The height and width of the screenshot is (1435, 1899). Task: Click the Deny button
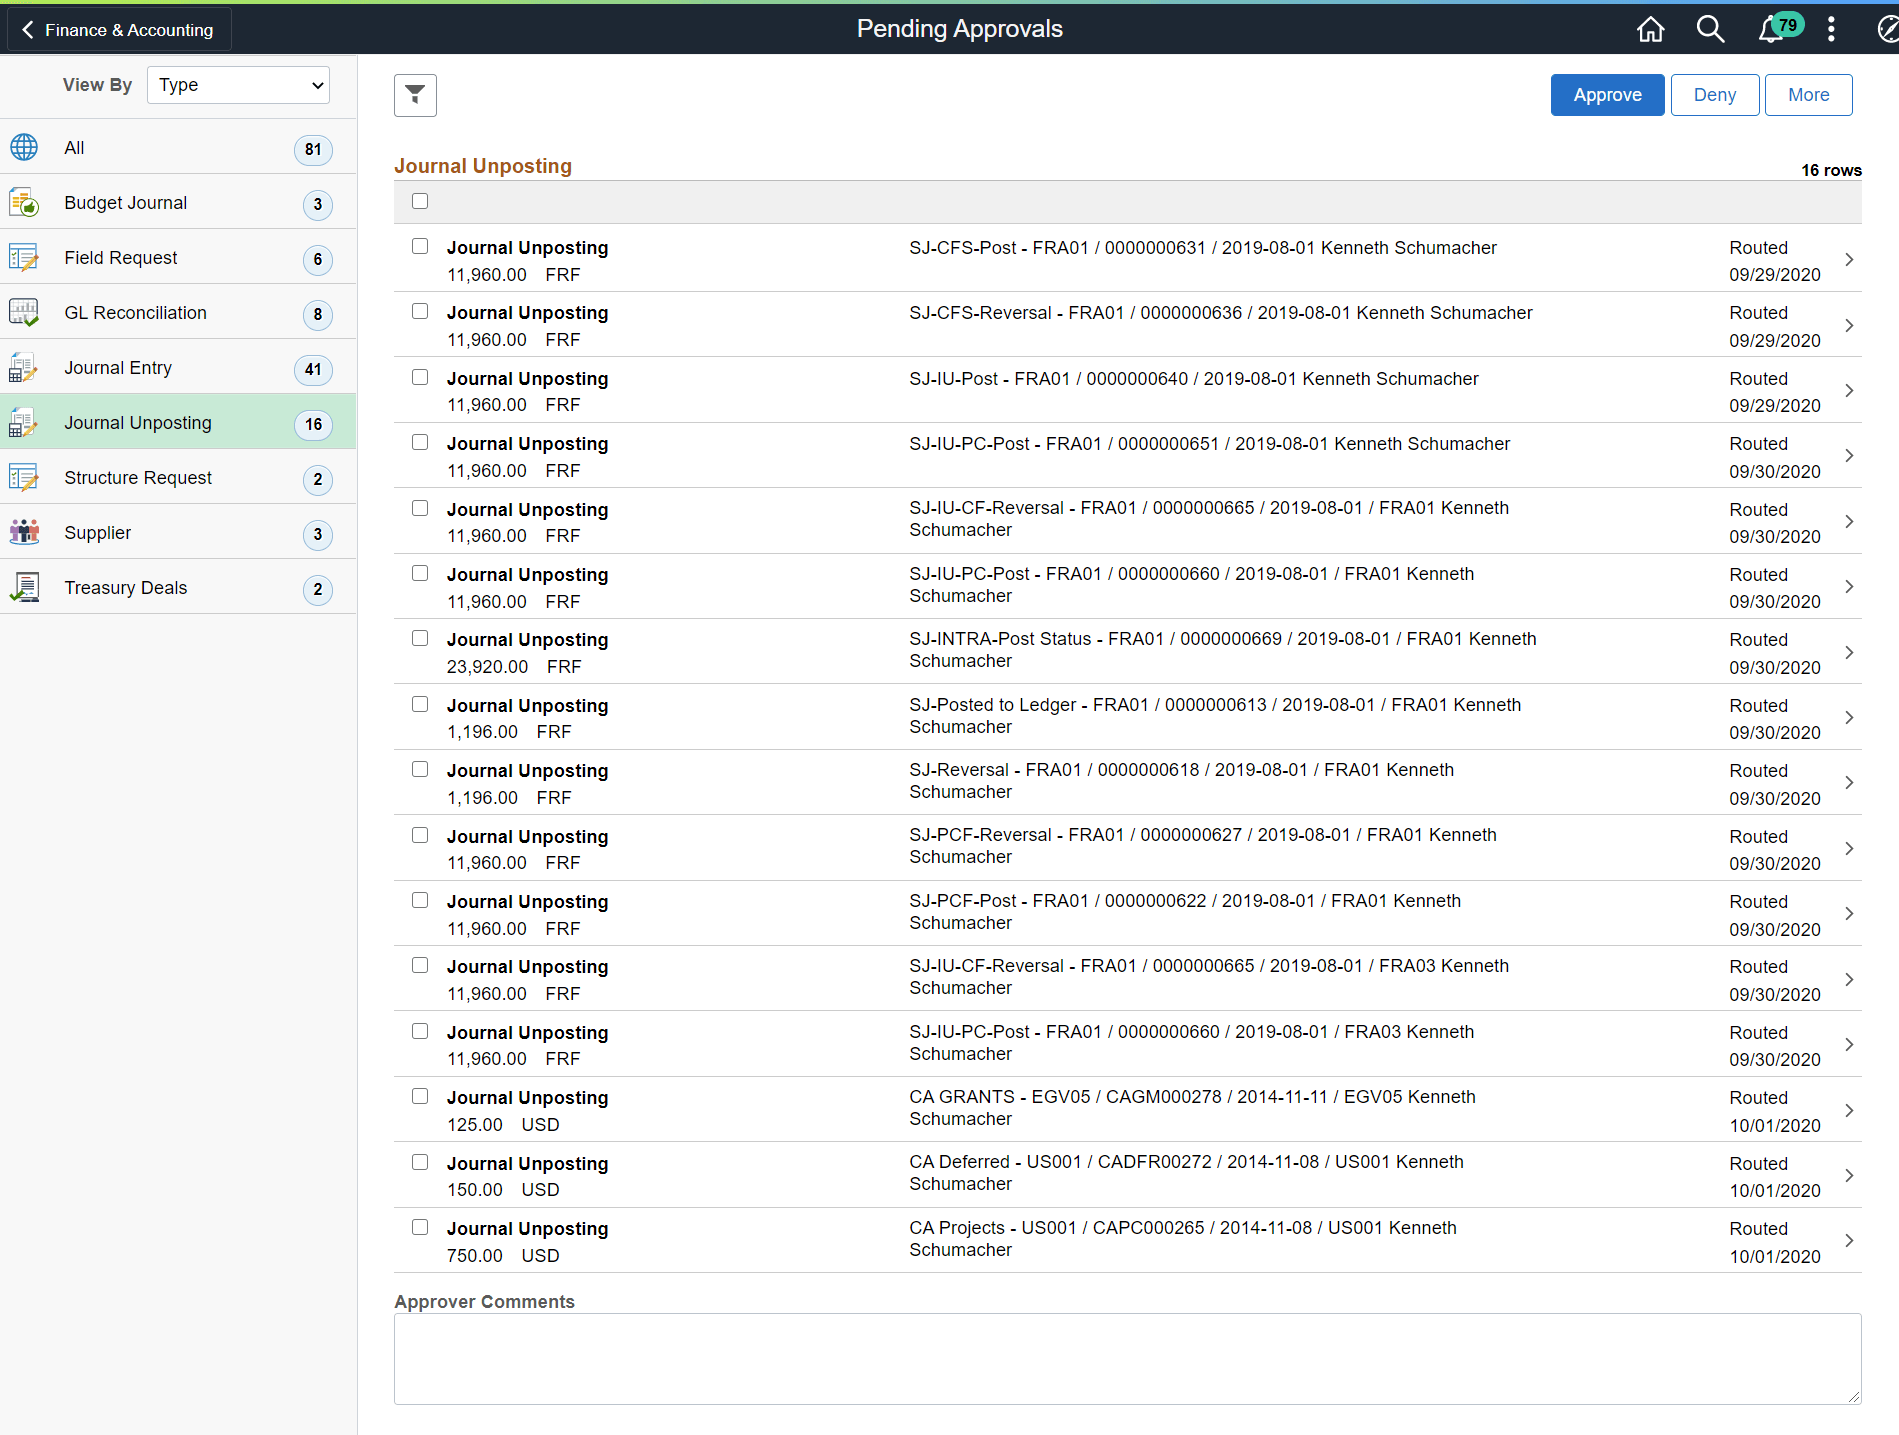[x=1714, y=94]
